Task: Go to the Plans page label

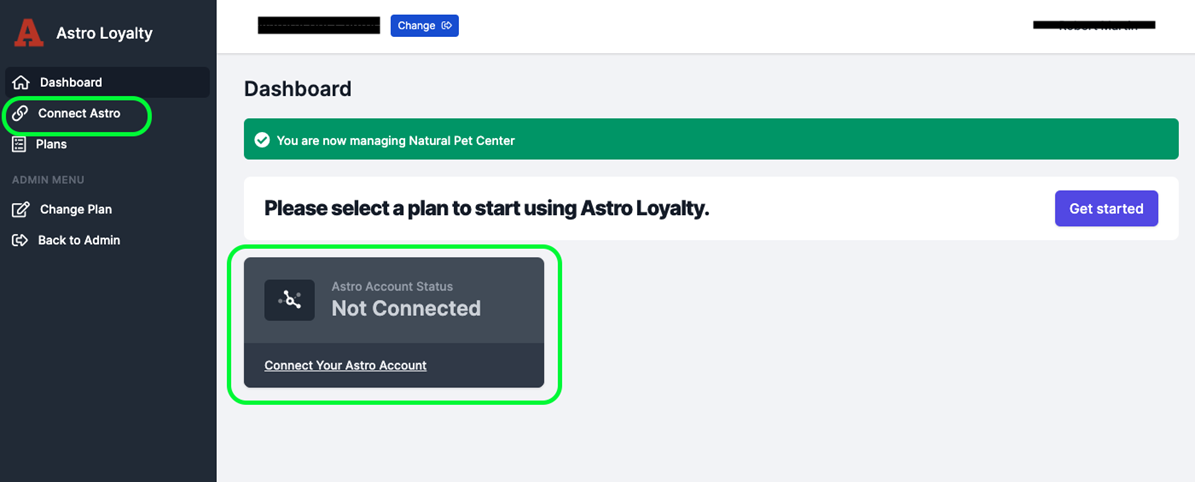Action: [52, 144]
